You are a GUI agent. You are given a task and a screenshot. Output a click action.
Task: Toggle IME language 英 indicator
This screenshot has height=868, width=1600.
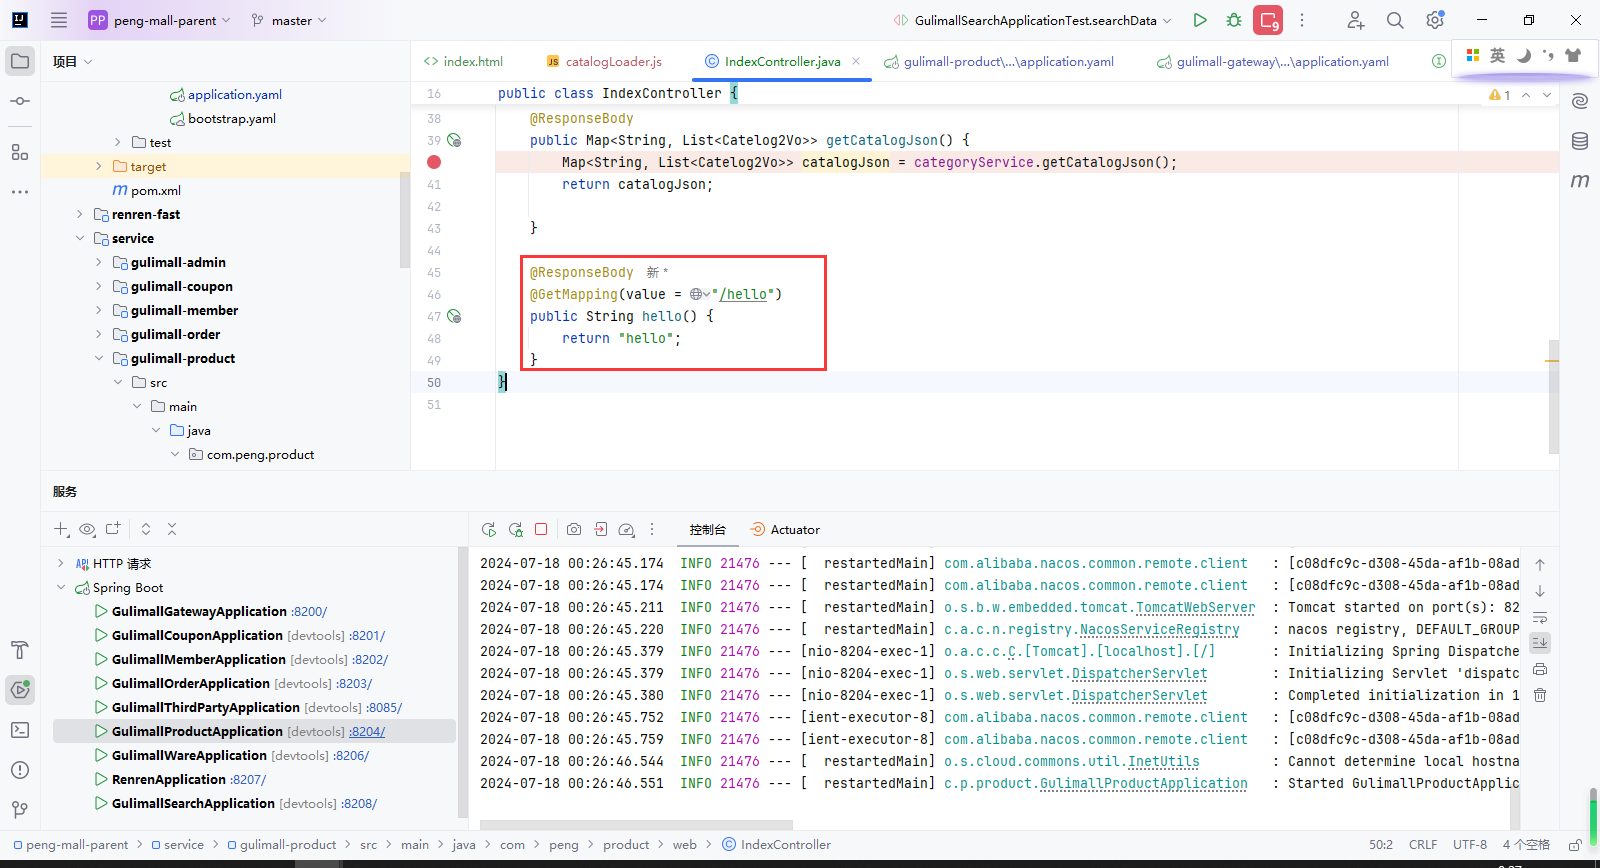tap(1497, 56)
